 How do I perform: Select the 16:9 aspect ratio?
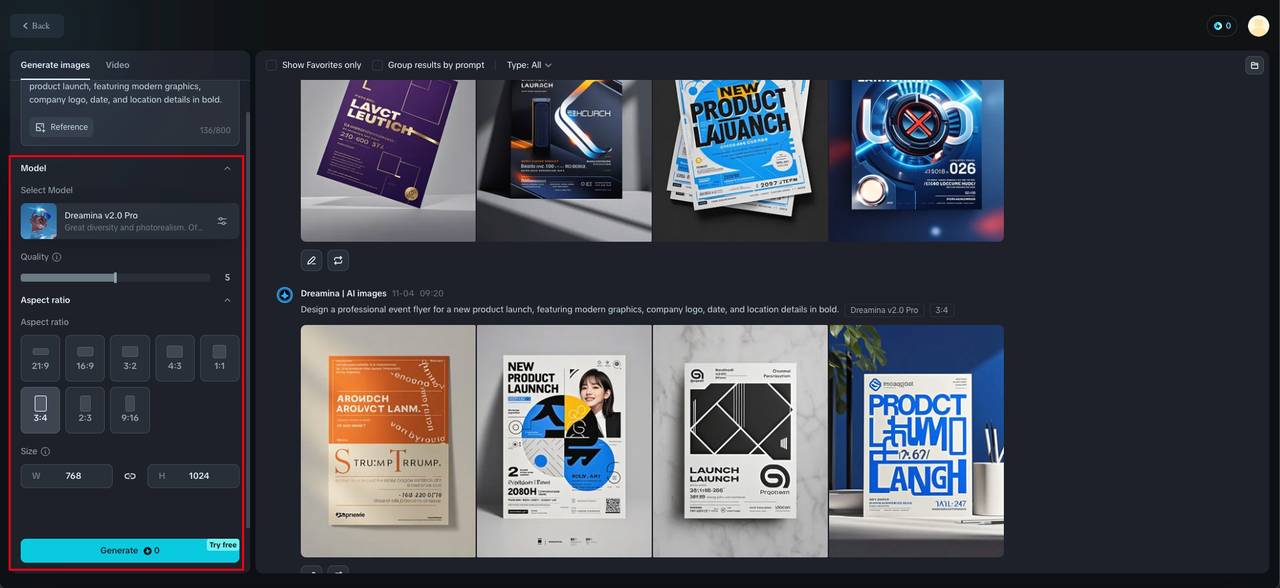pyautogui.click(x=85, y=358)
